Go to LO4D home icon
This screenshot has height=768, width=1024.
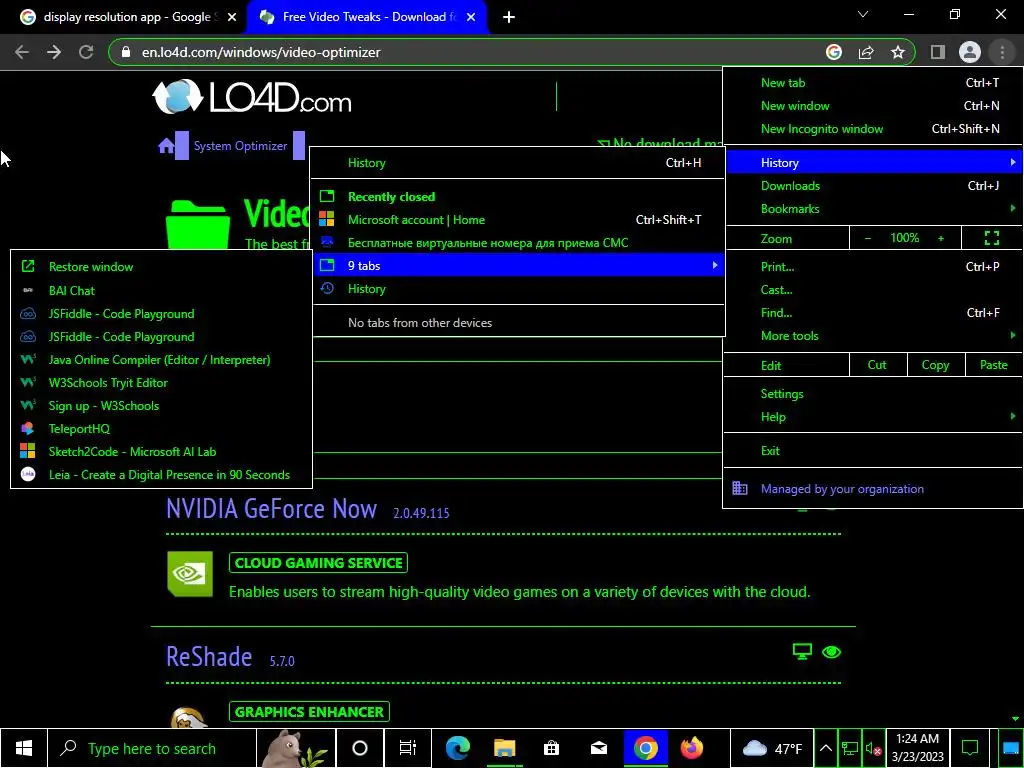coord(167,146)
